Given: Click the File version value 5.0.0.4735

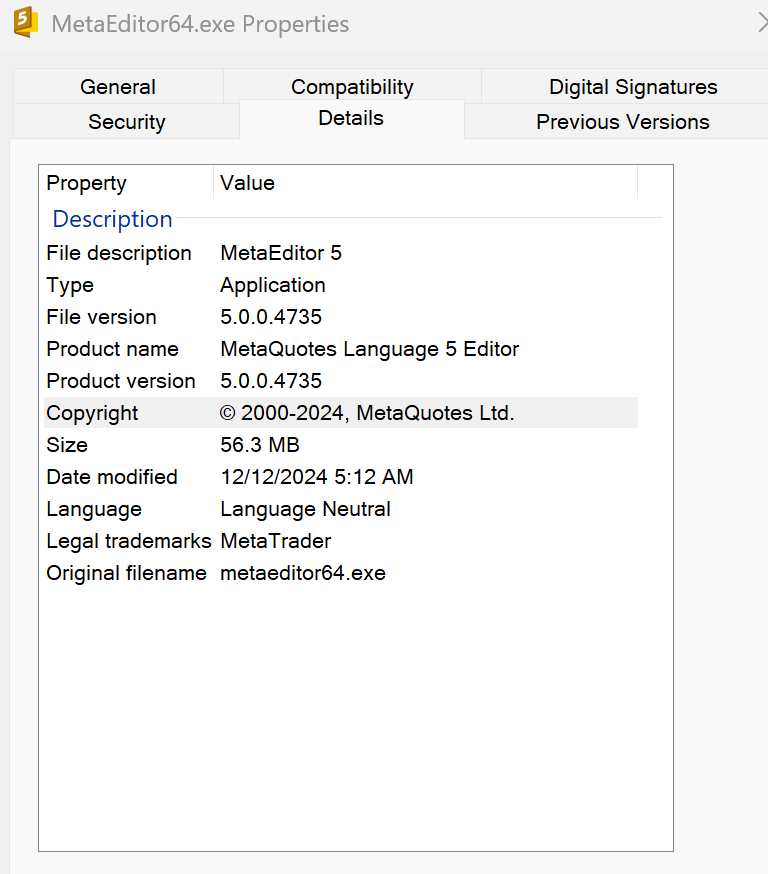Looking at the screenshot, I should 271,317.
